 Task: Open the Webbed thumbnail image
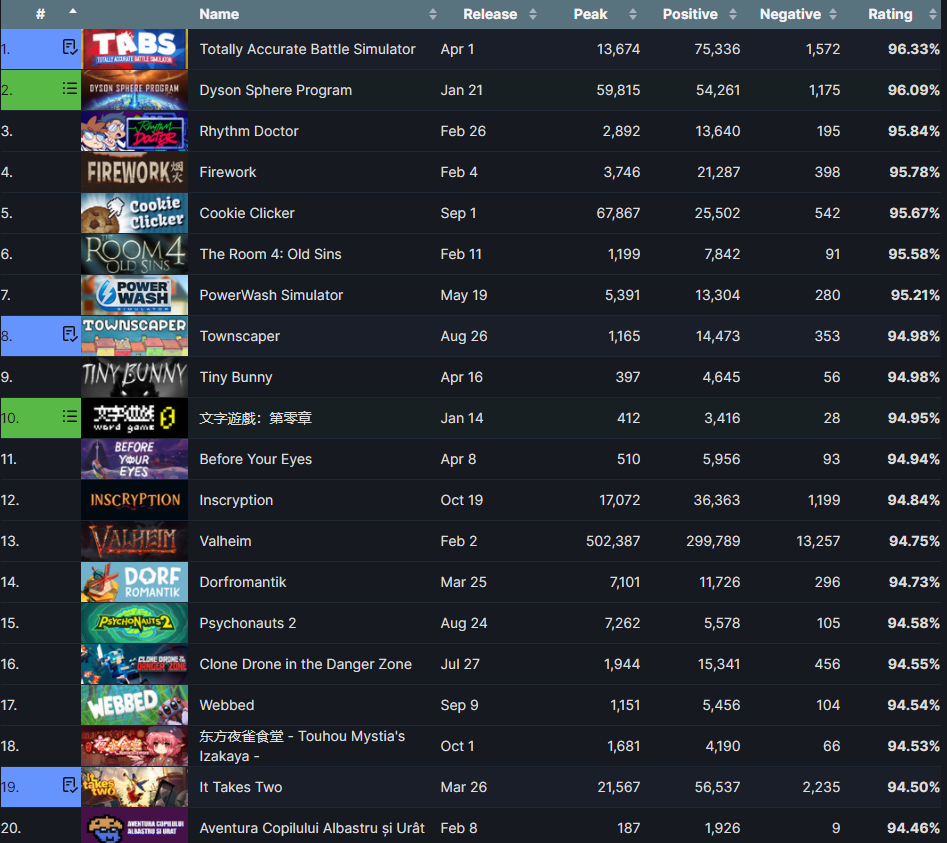[134, 705]
